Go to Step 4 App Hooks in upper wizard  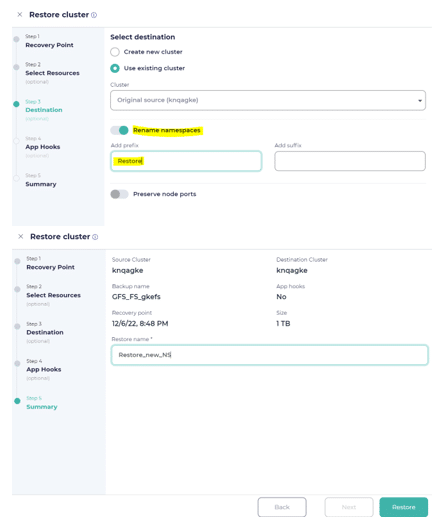coord(43,147)
